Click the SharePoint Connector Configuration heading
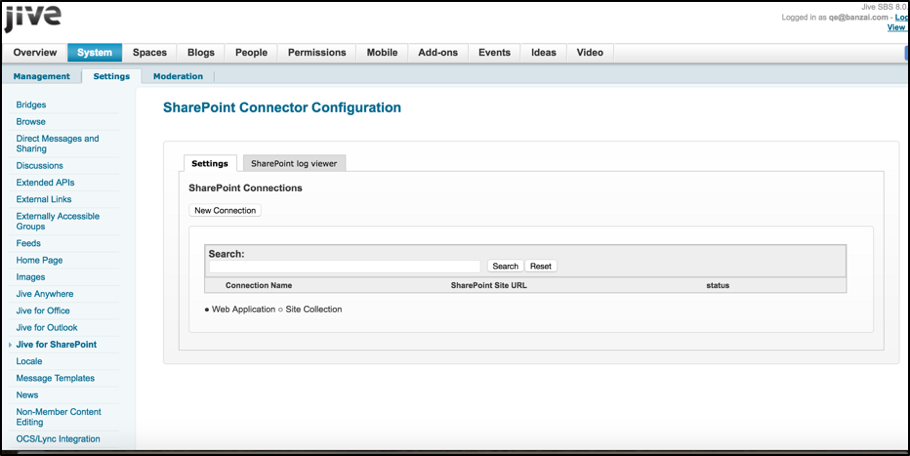Screen dimensions: 910x456 (x=282, y=107)
